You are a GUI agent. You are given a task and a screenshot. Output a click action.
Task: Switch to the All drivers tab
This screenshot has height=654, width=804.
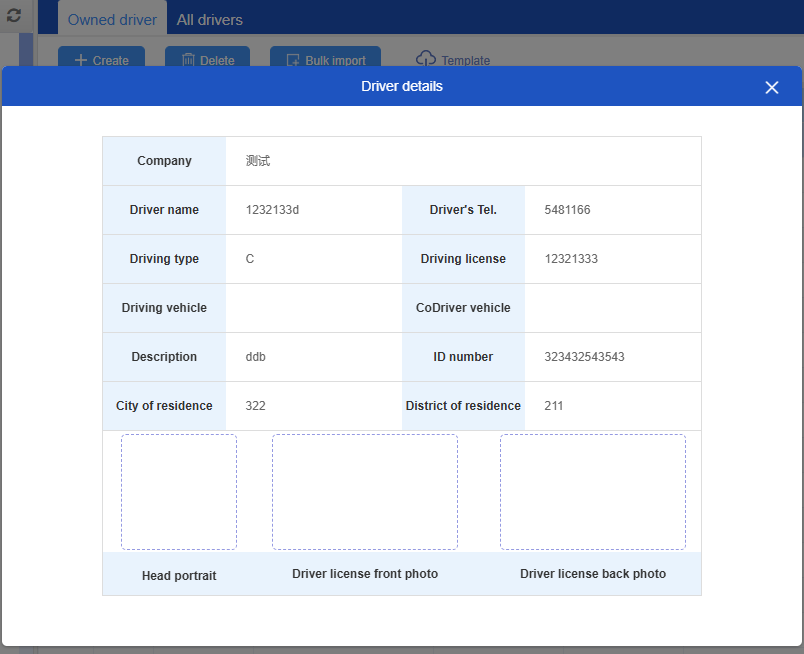[x=209, y=20]
